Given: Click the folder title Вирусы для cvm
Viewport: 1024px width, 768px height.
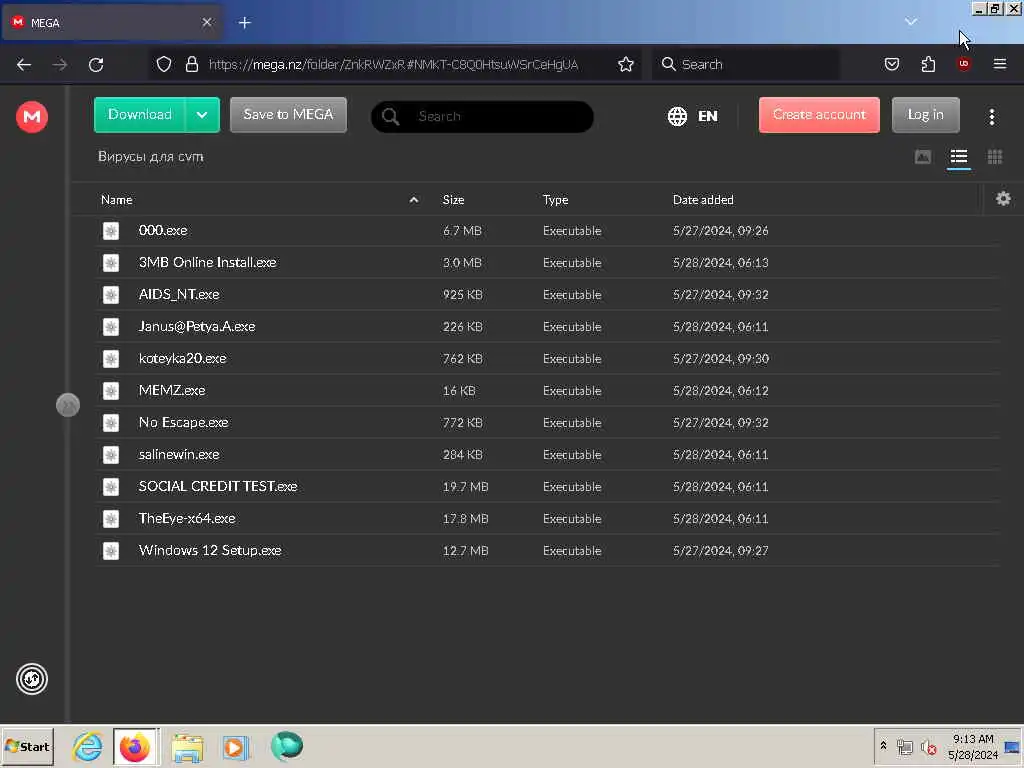Looking at the screenshot, I should tap(151, 157).
